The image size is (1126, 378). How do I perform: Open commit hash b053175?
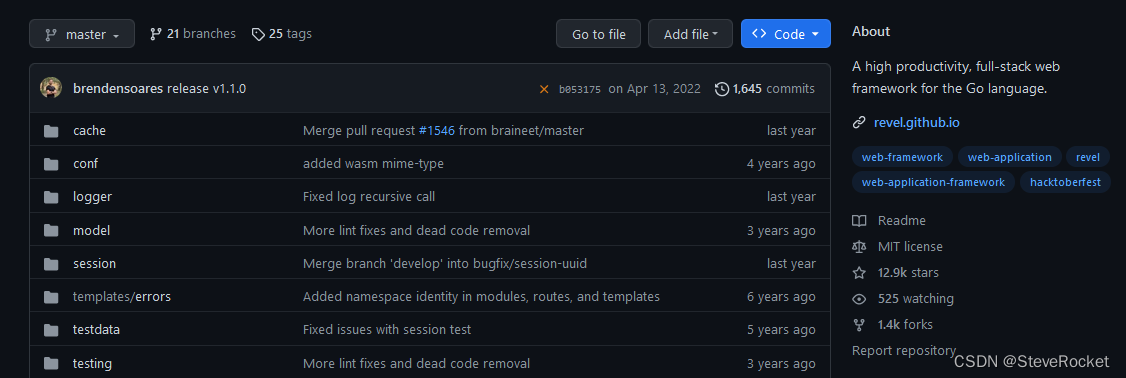(x=580, y=89)
